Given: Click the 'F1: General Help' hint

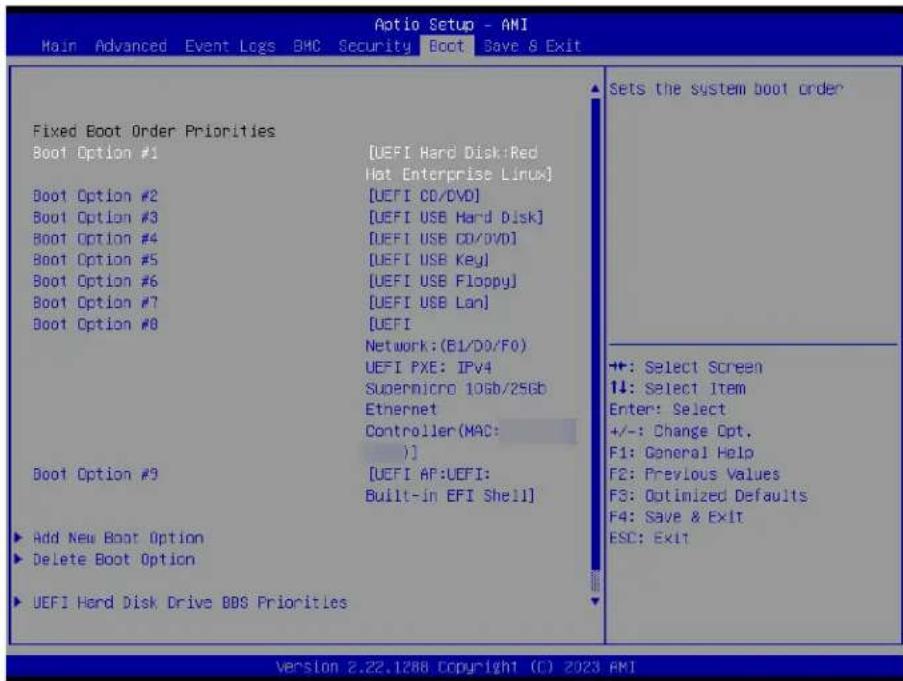Looking at the screenshot, I should (681, 453).
